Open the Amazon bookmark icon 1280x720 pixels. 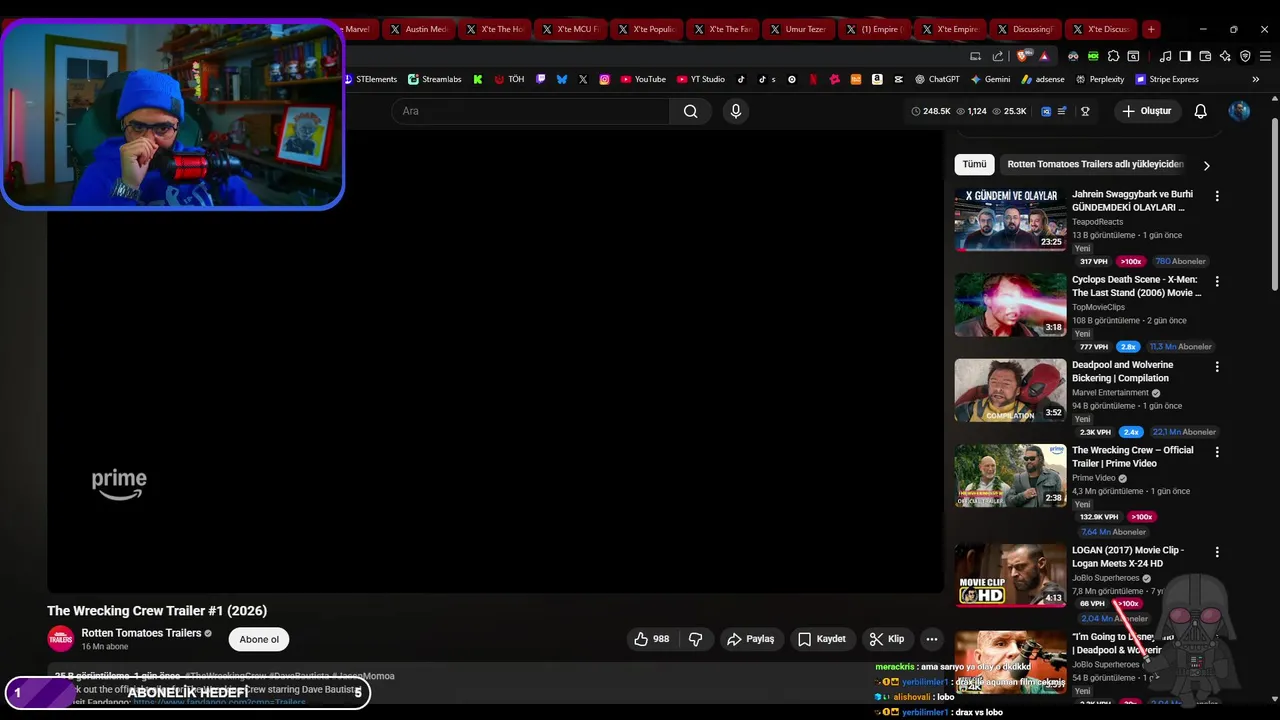tap(877, 79)
